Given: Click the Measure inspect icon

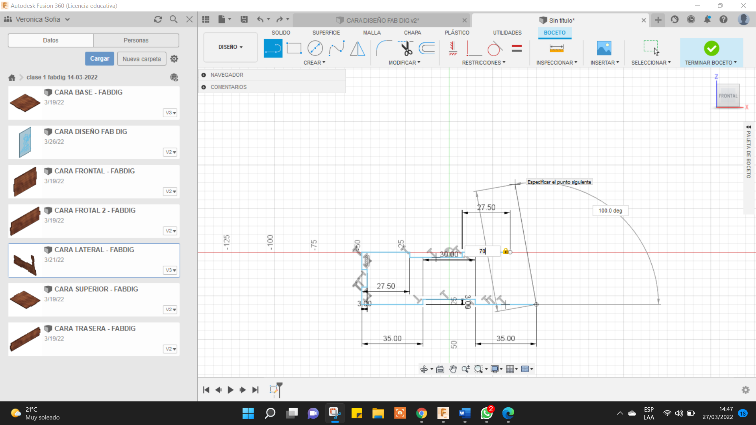Looking at the screenshot, I should 556,48.
